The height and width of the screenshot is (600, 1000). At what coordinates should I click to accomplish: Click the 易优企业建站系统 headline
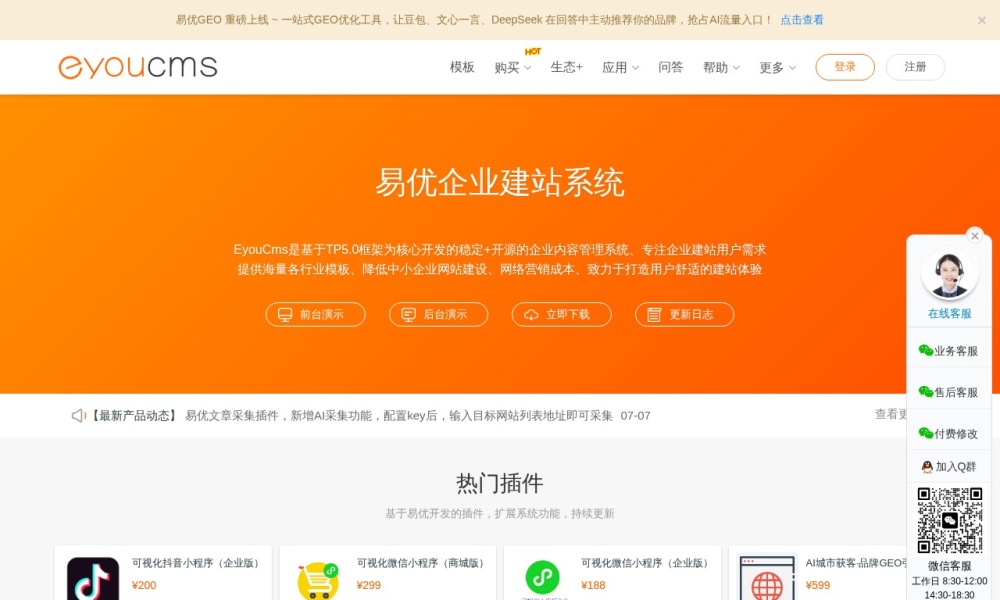tap(499, 183)
